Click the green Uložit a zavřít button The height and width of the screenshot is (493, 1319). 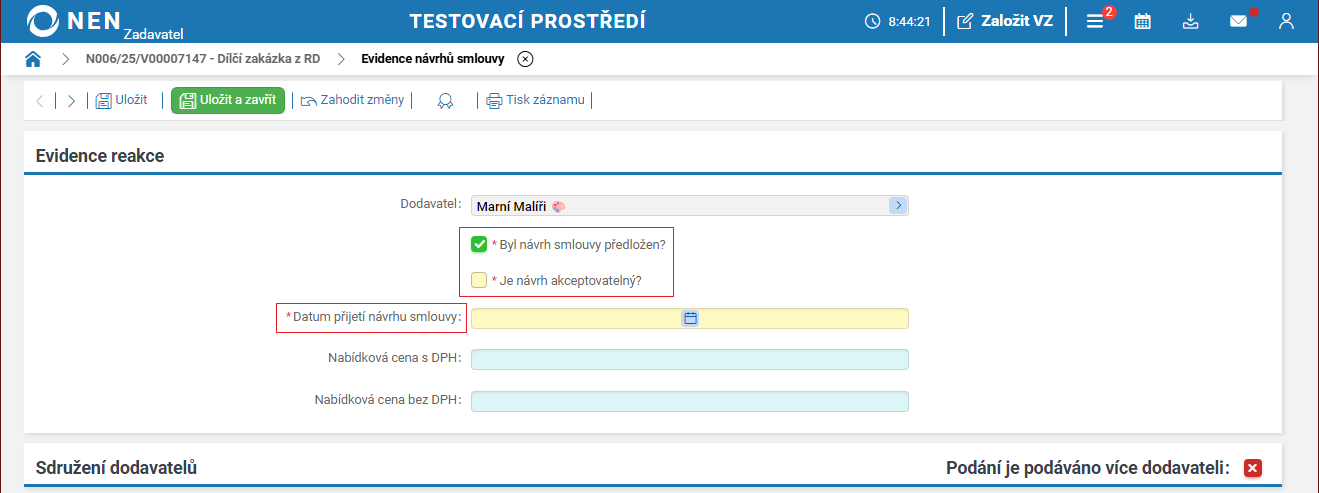click(228, 100)
